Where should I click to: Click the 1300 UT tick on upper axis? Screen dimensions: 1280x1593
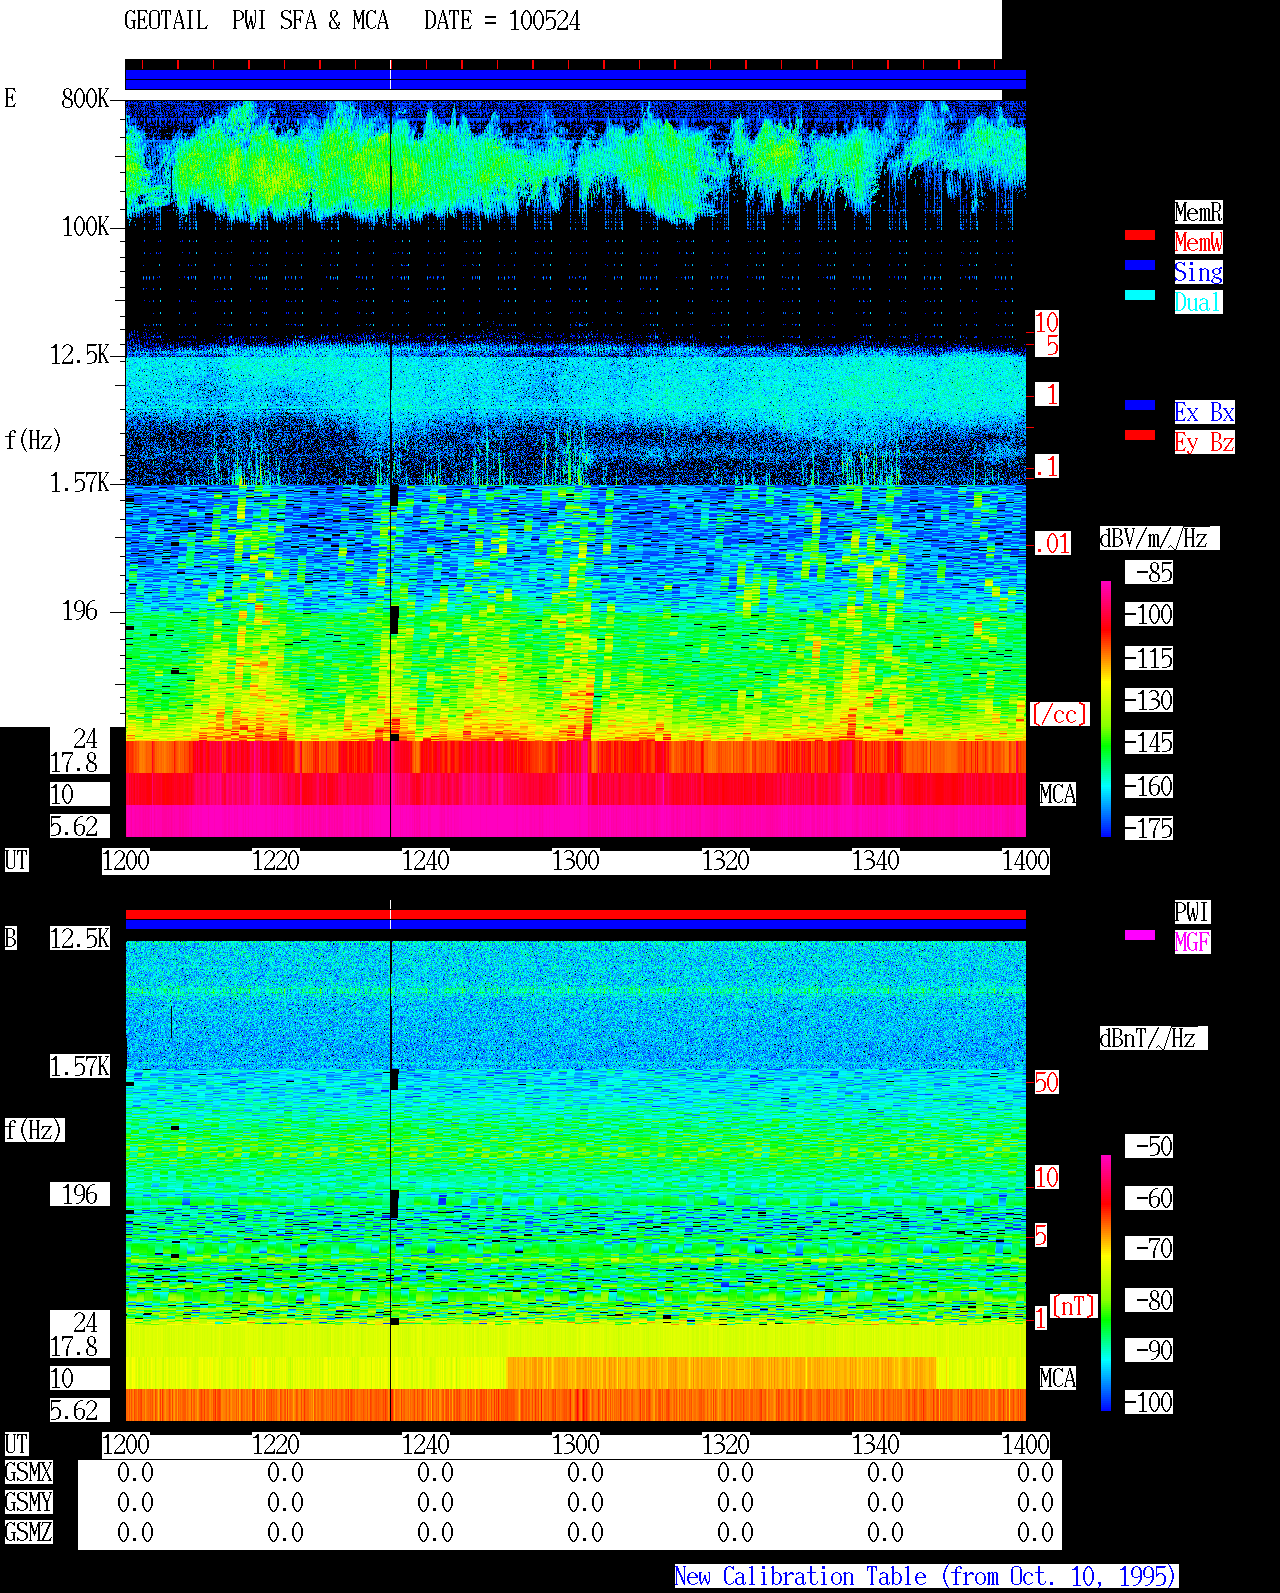[576, 860]
